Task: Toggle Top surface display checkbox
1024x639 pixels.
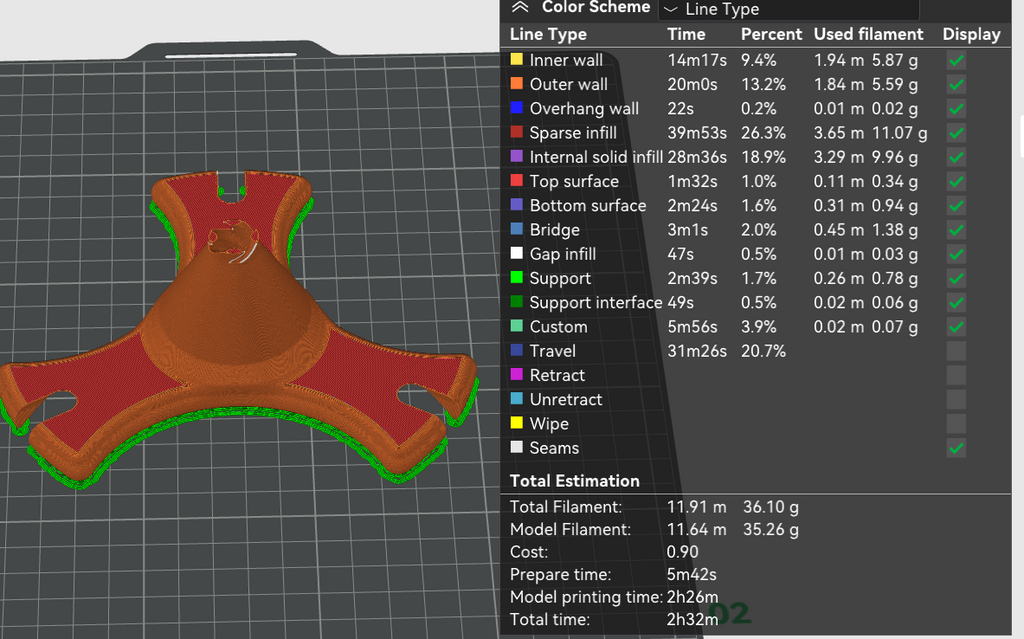Action: coord(956,182)
